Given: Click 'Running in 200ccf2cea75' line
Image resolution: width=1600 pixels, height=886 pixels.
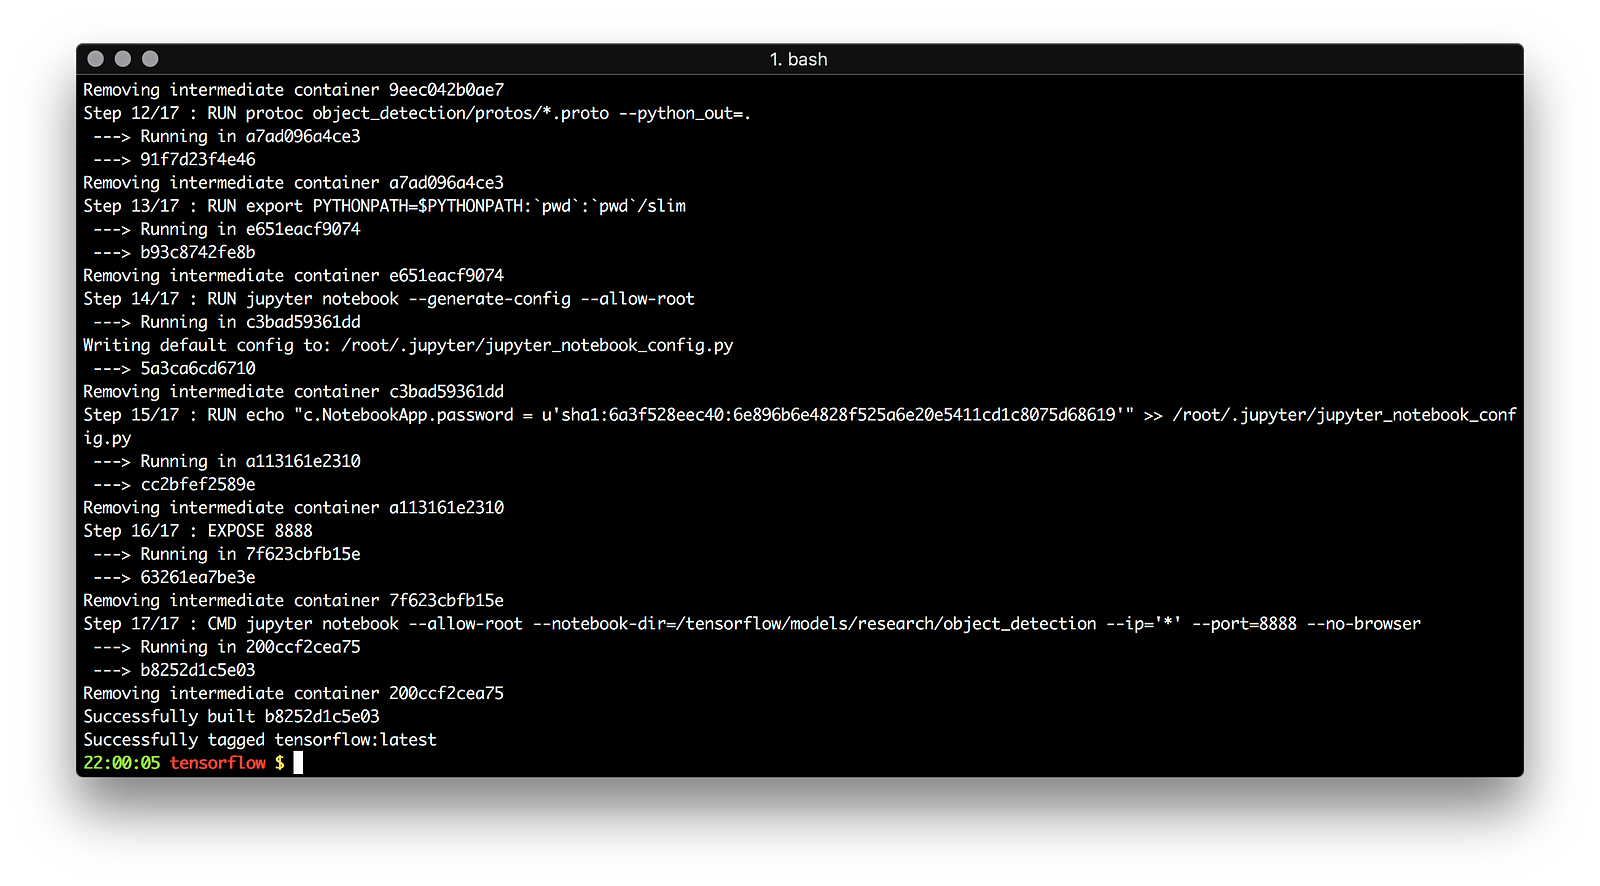Looking at the screenshot, I should click(x=227, y=647).
